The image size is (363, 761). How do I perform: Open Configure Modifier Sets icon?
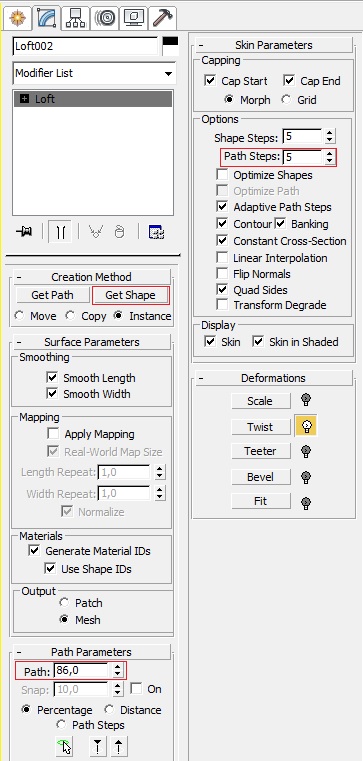[x=156, y=232]
